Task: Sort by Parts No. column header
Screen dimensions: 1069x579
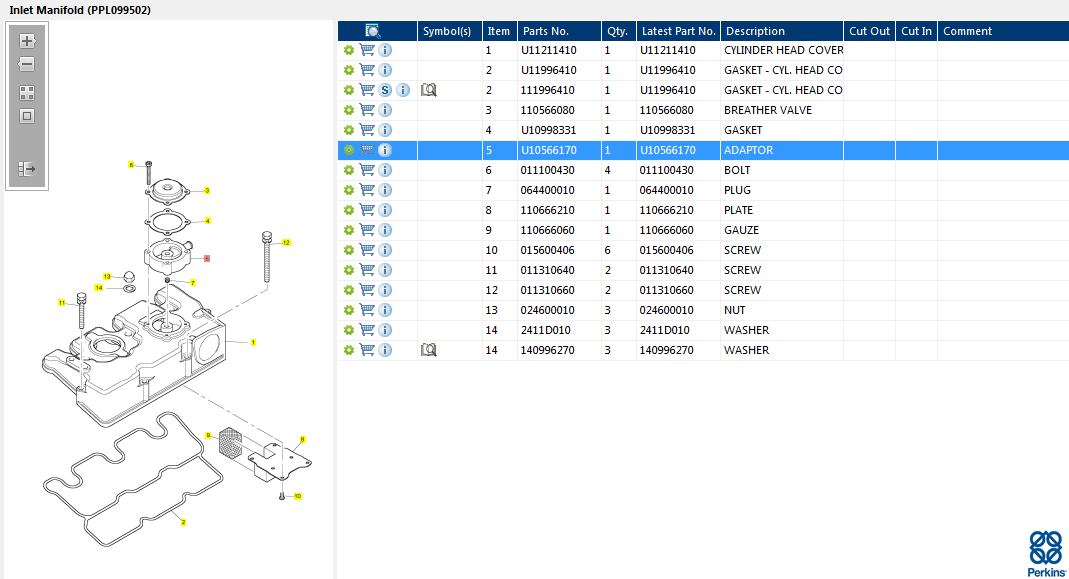Action: (559, 31)
